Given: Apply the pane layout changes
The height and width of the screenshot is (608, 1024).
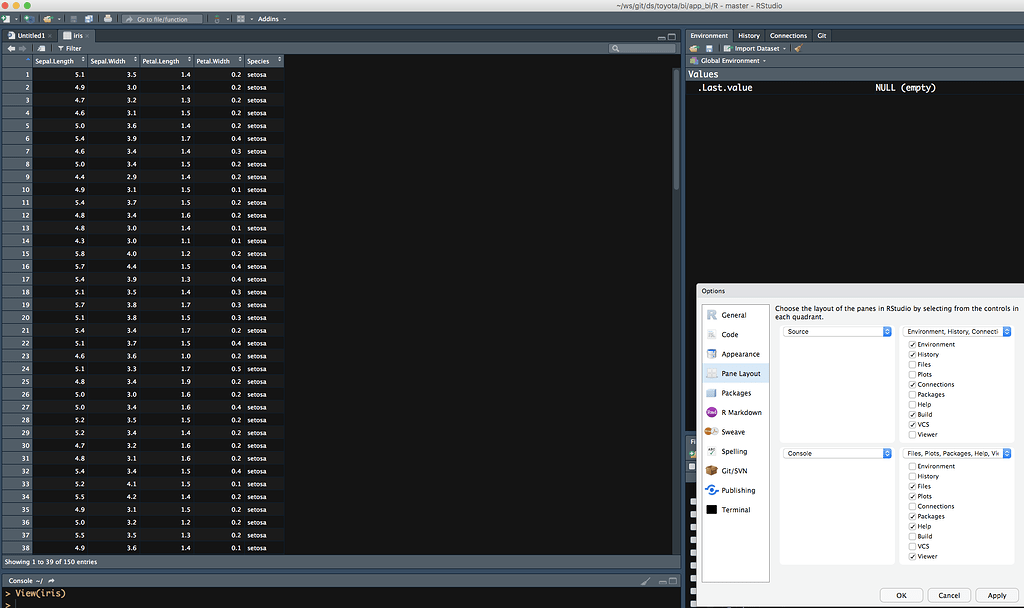Looking at the screenshot, I should tap(996, 595).
